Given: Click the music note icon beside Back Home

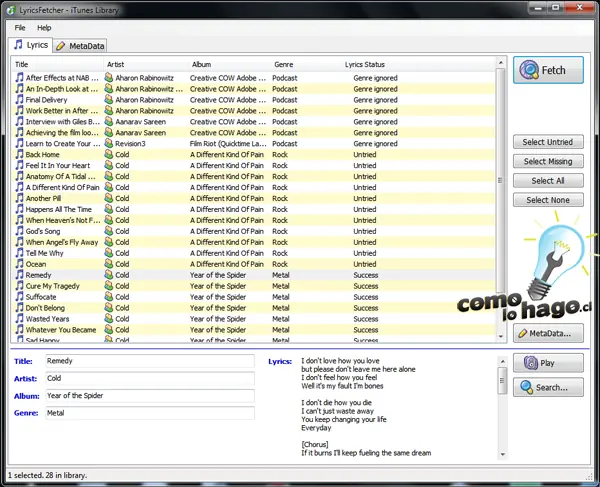Looking at the screenshot, I should (19, 154).
